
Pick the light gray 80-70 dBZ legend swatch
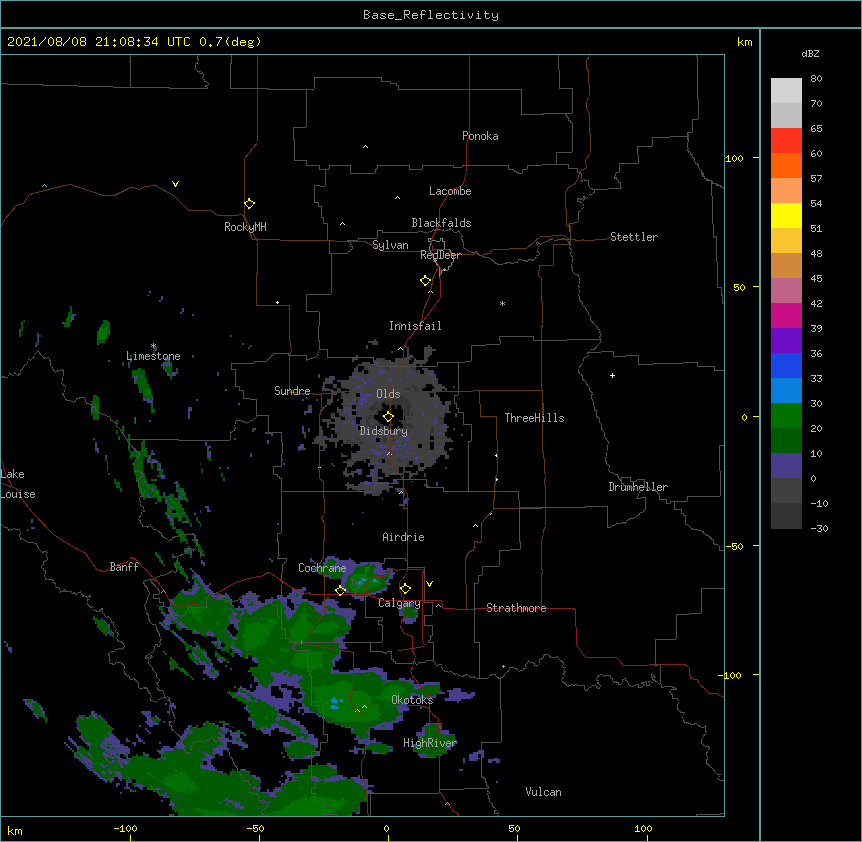click(x=786, y=91)
